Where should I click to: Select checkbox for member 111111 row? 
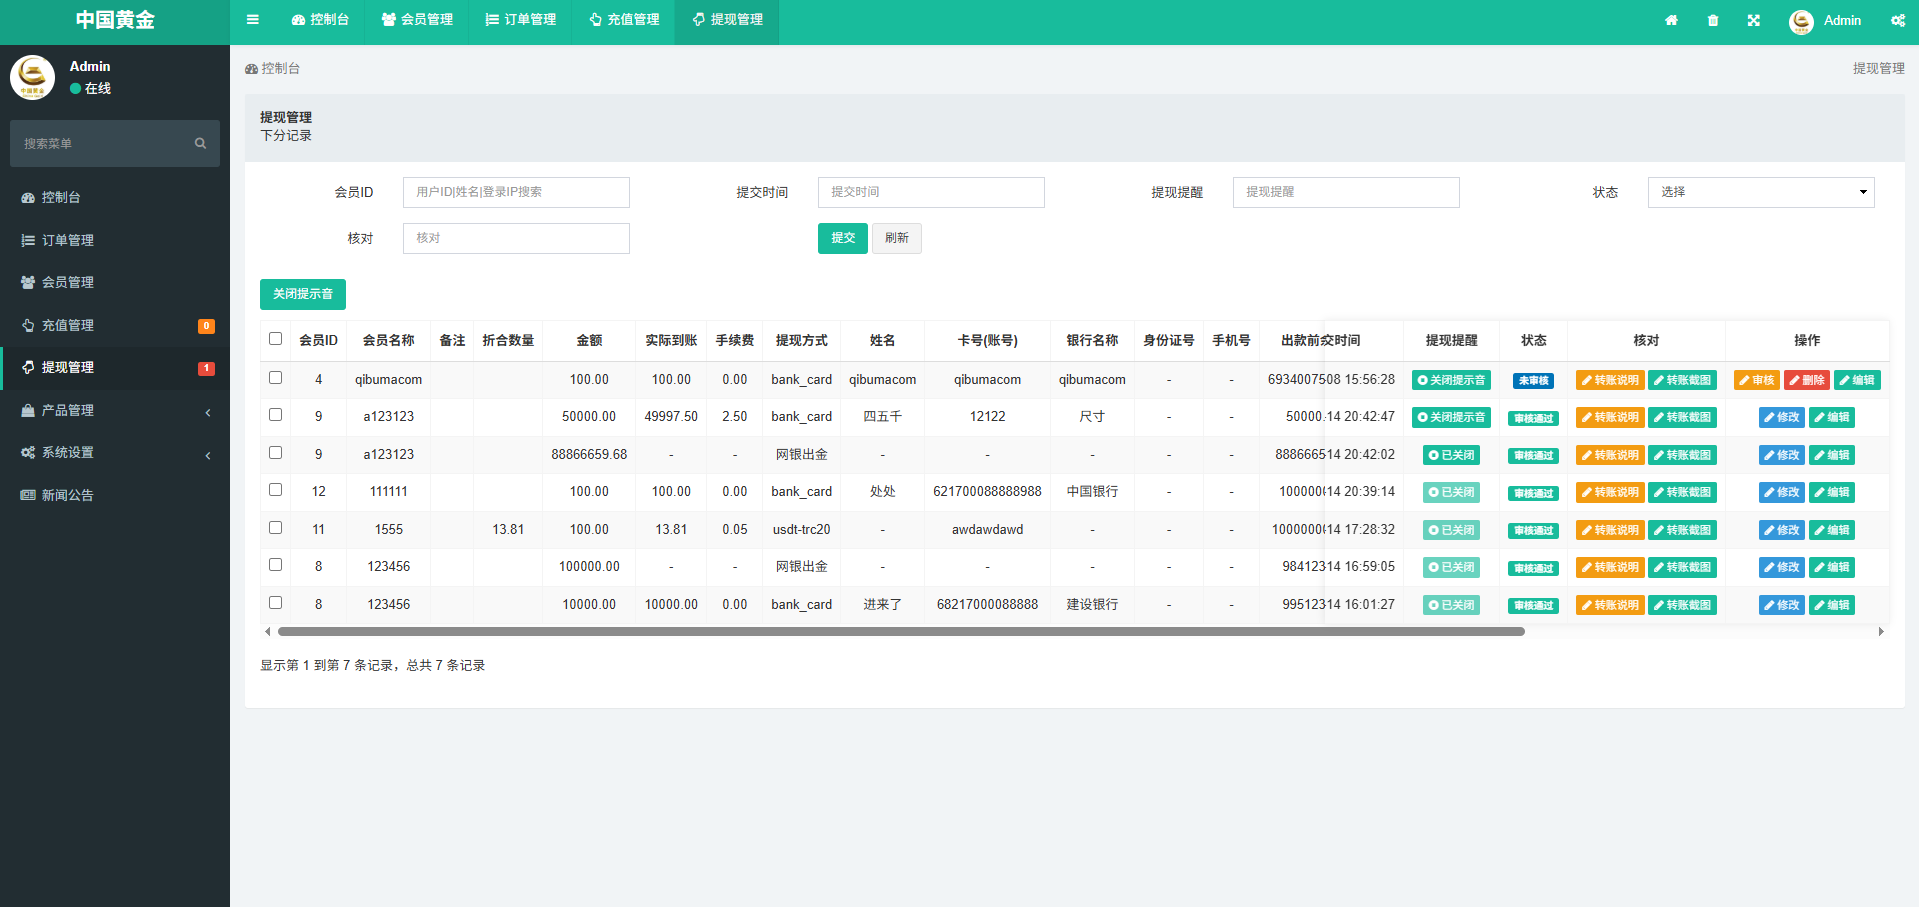coord(276,490)
